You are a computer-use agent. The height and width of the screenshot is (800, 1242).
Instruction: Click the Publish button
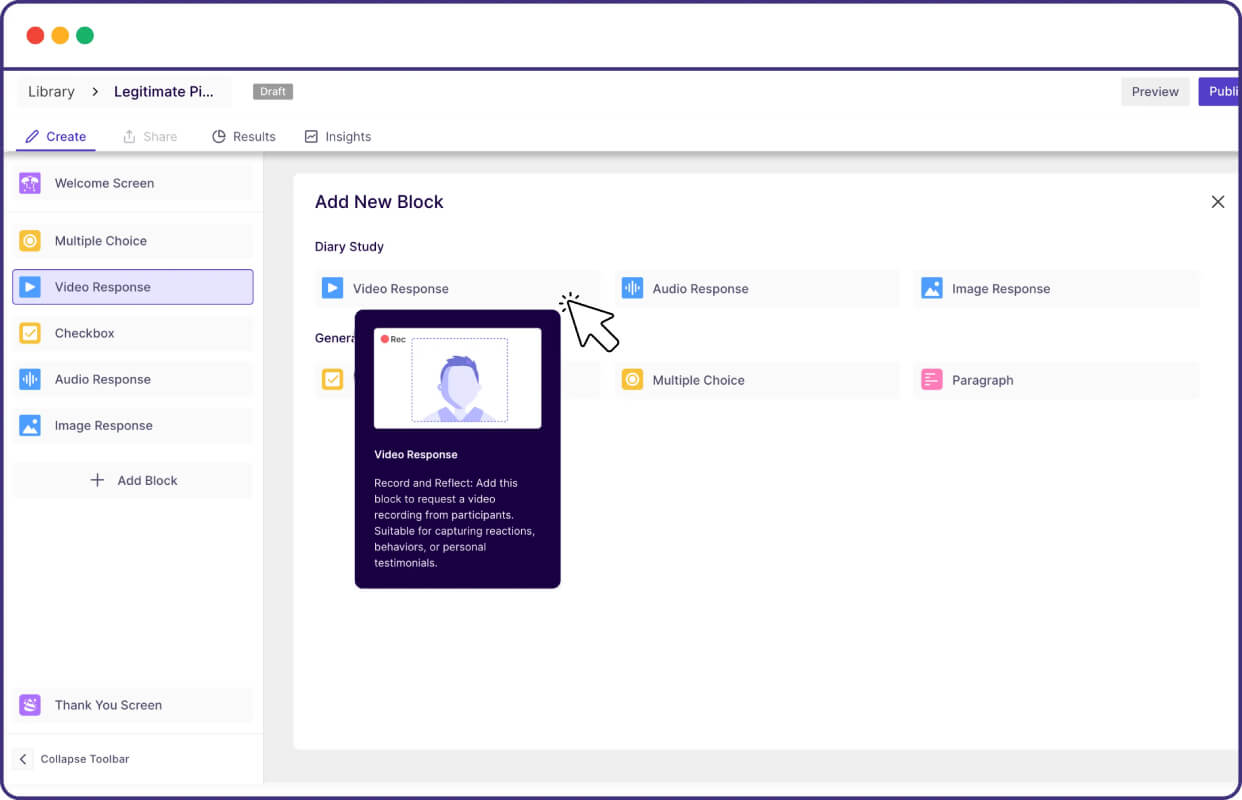[x=1220, y=91]
